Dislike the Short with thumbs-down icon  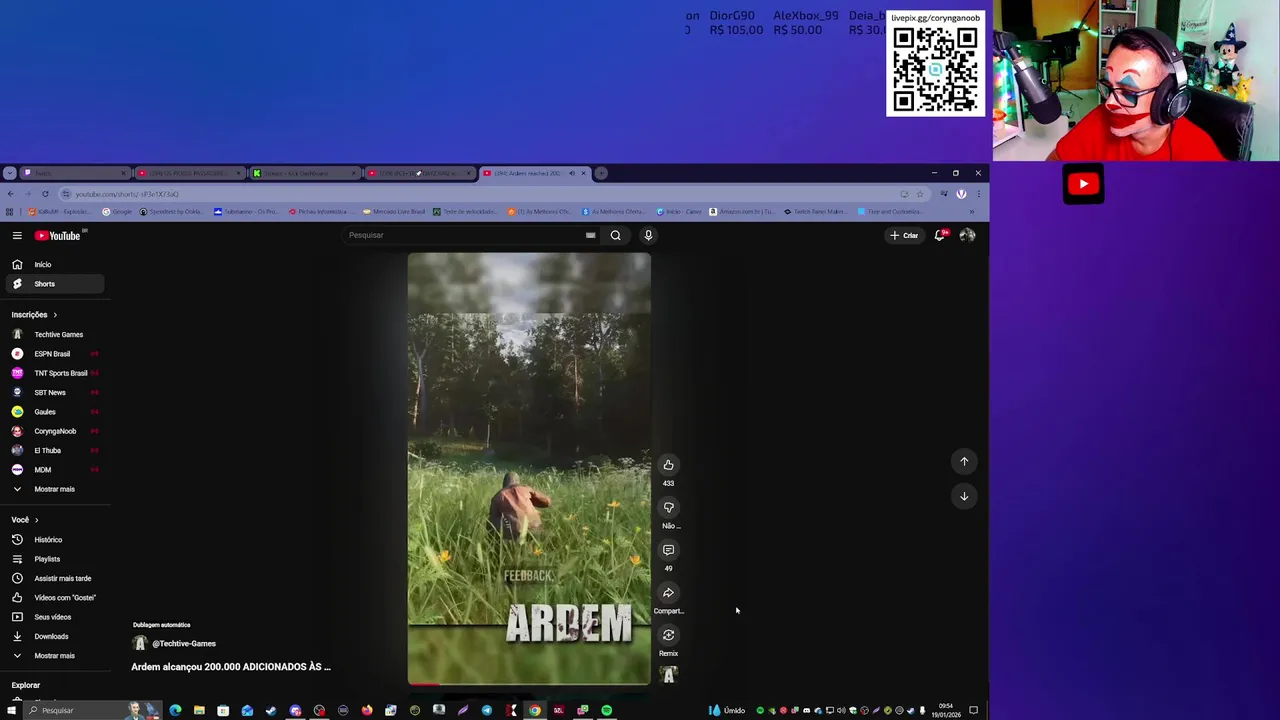(x=668, y=507)
